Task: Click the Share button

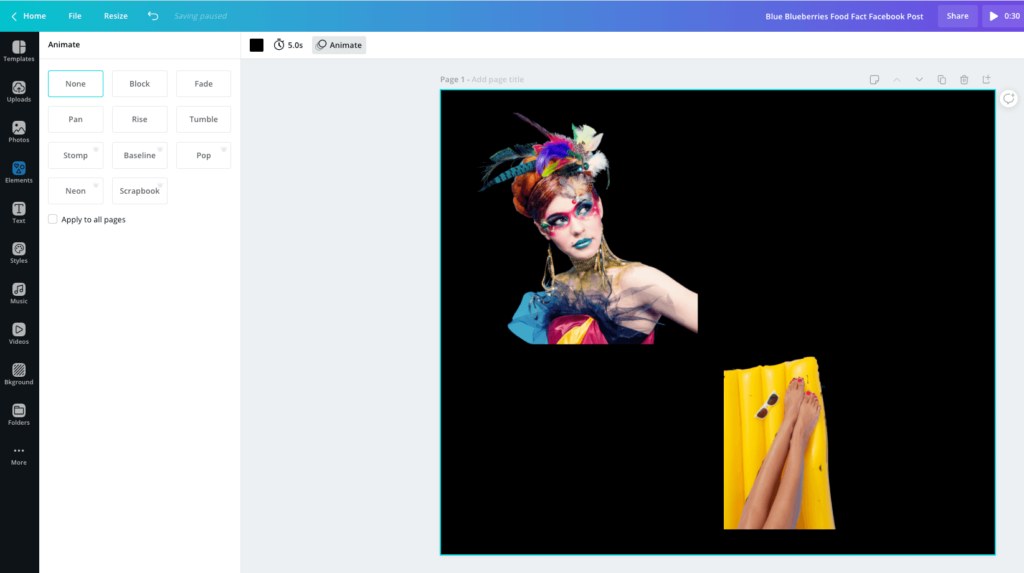Action: click(957, 16)
